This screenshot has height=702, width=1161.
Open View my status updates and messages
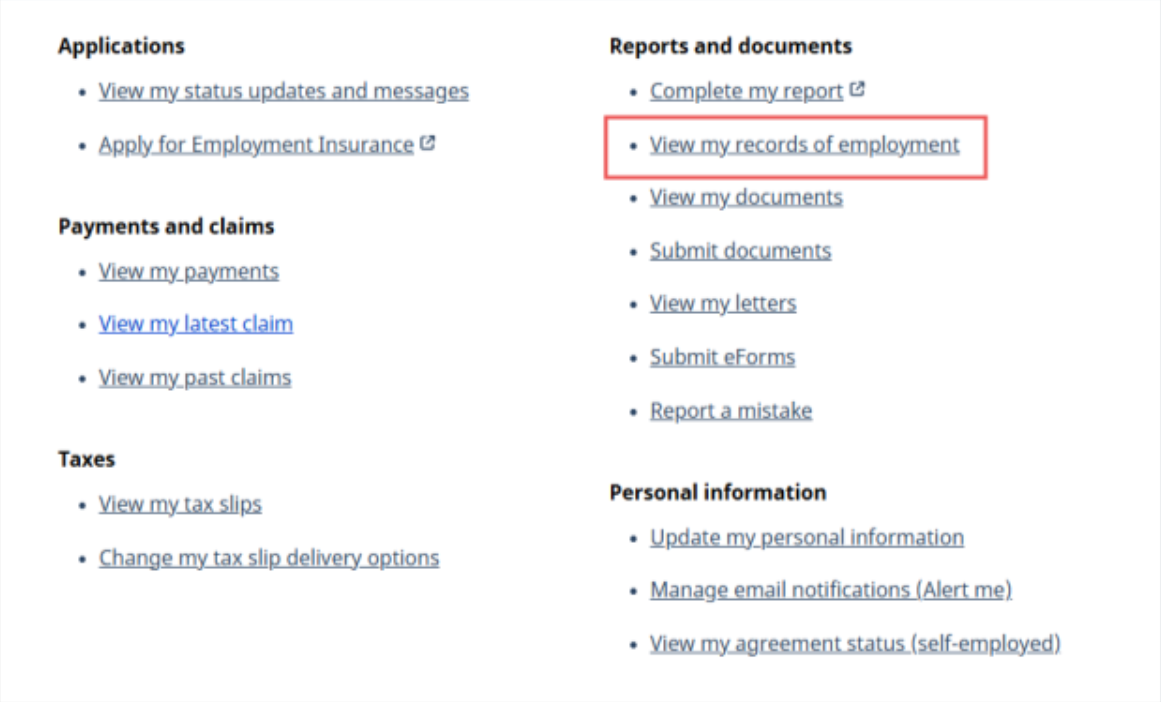pyautogui.click(x=283, y=92)
